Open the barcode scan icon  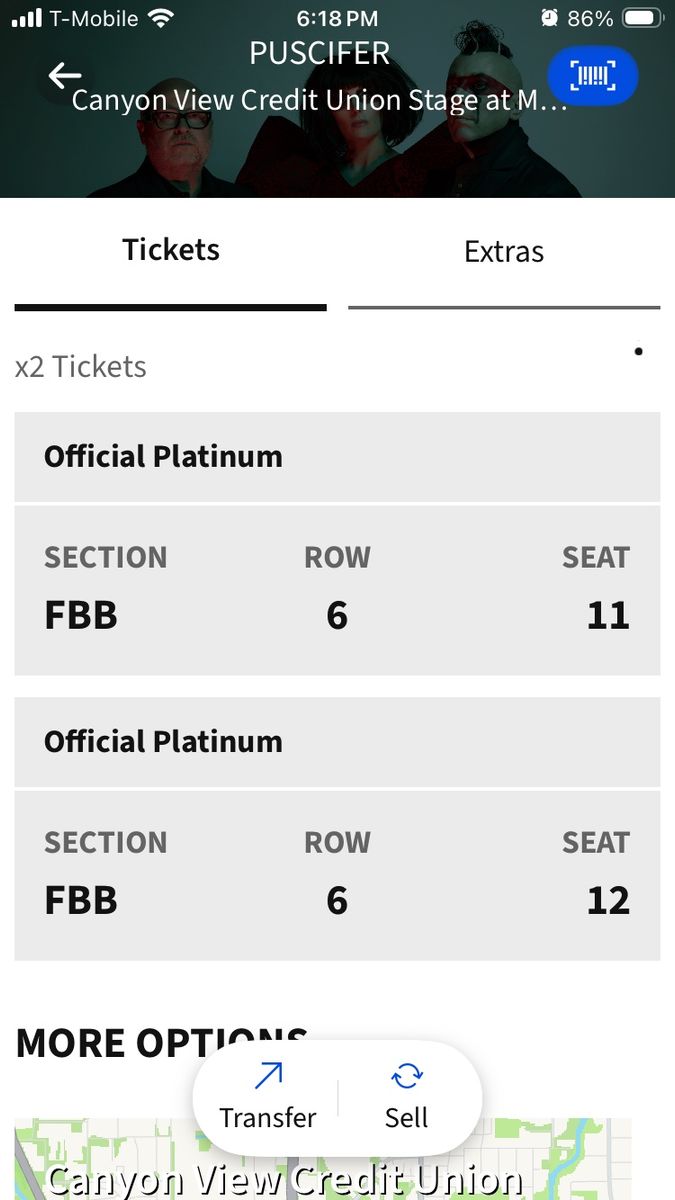(592, 76)
